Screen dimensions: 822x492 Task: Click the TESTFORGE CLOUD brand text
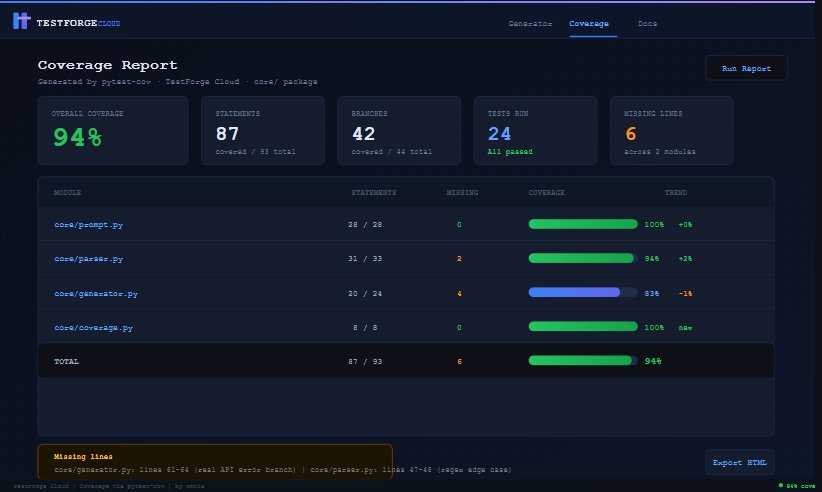pos(78,23)
